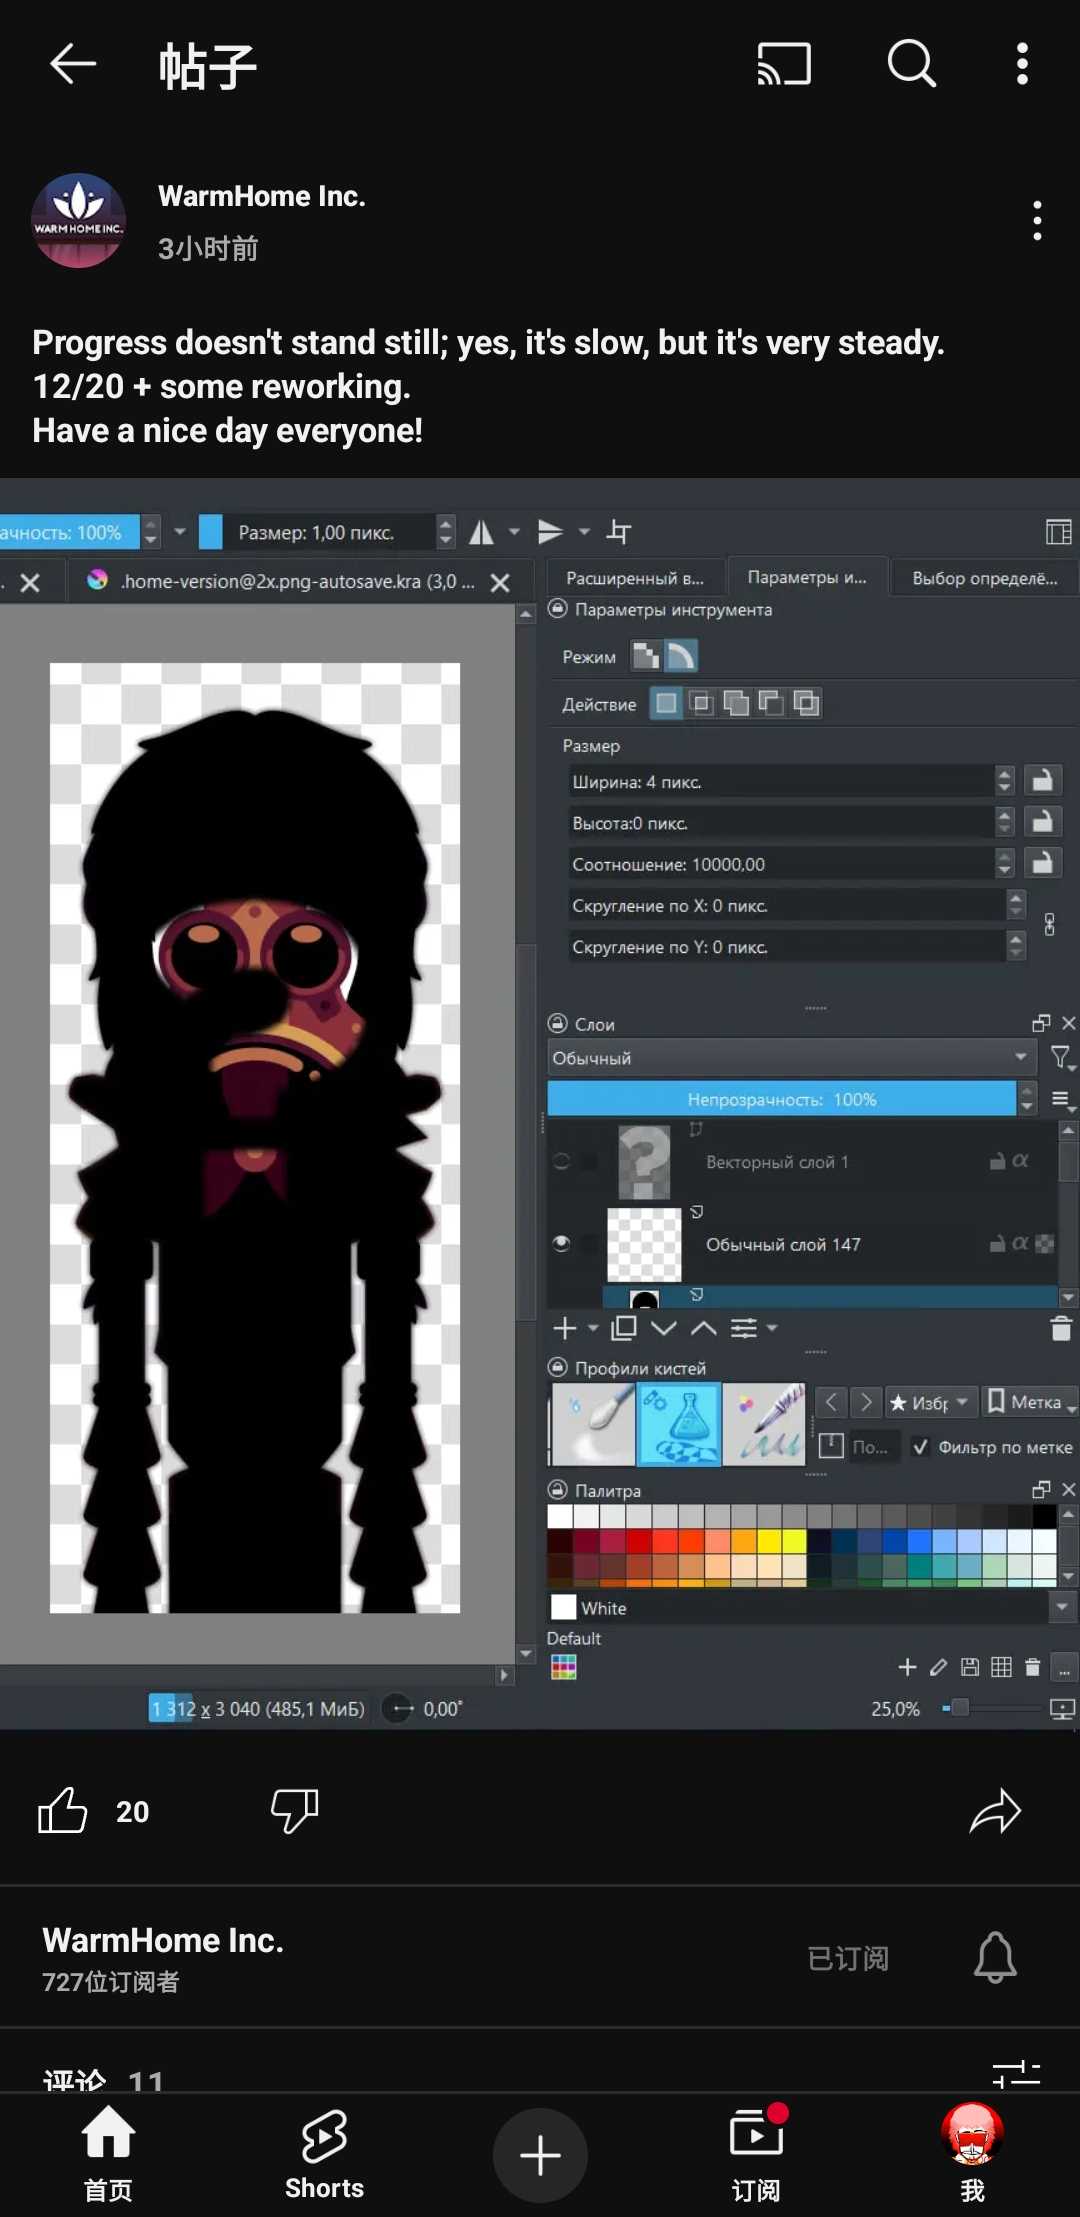Open the vertical mirror options arrow
The height and width of the screenshot is (2217, 1080).
pyautogui.click(x=584, y=532)
